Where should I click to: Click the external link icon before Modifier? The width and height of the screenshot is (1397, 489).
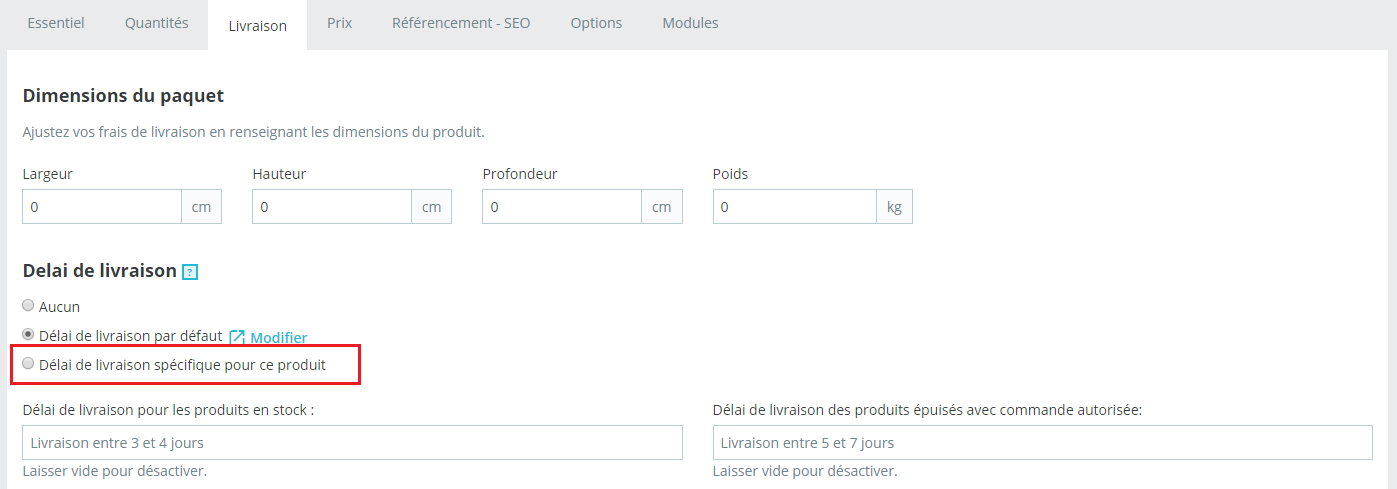[237, 337]
